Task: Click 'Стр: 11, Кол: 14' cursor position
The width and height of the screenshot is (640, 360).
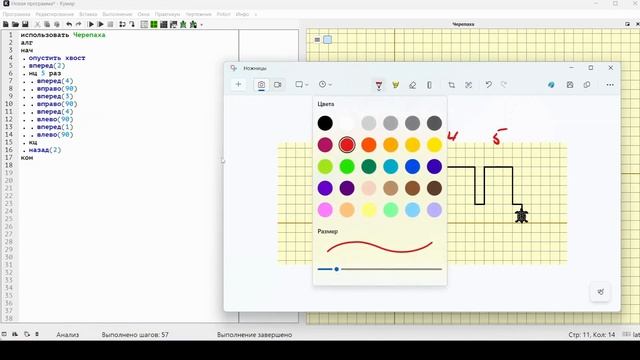Action: tap(591, 334)
